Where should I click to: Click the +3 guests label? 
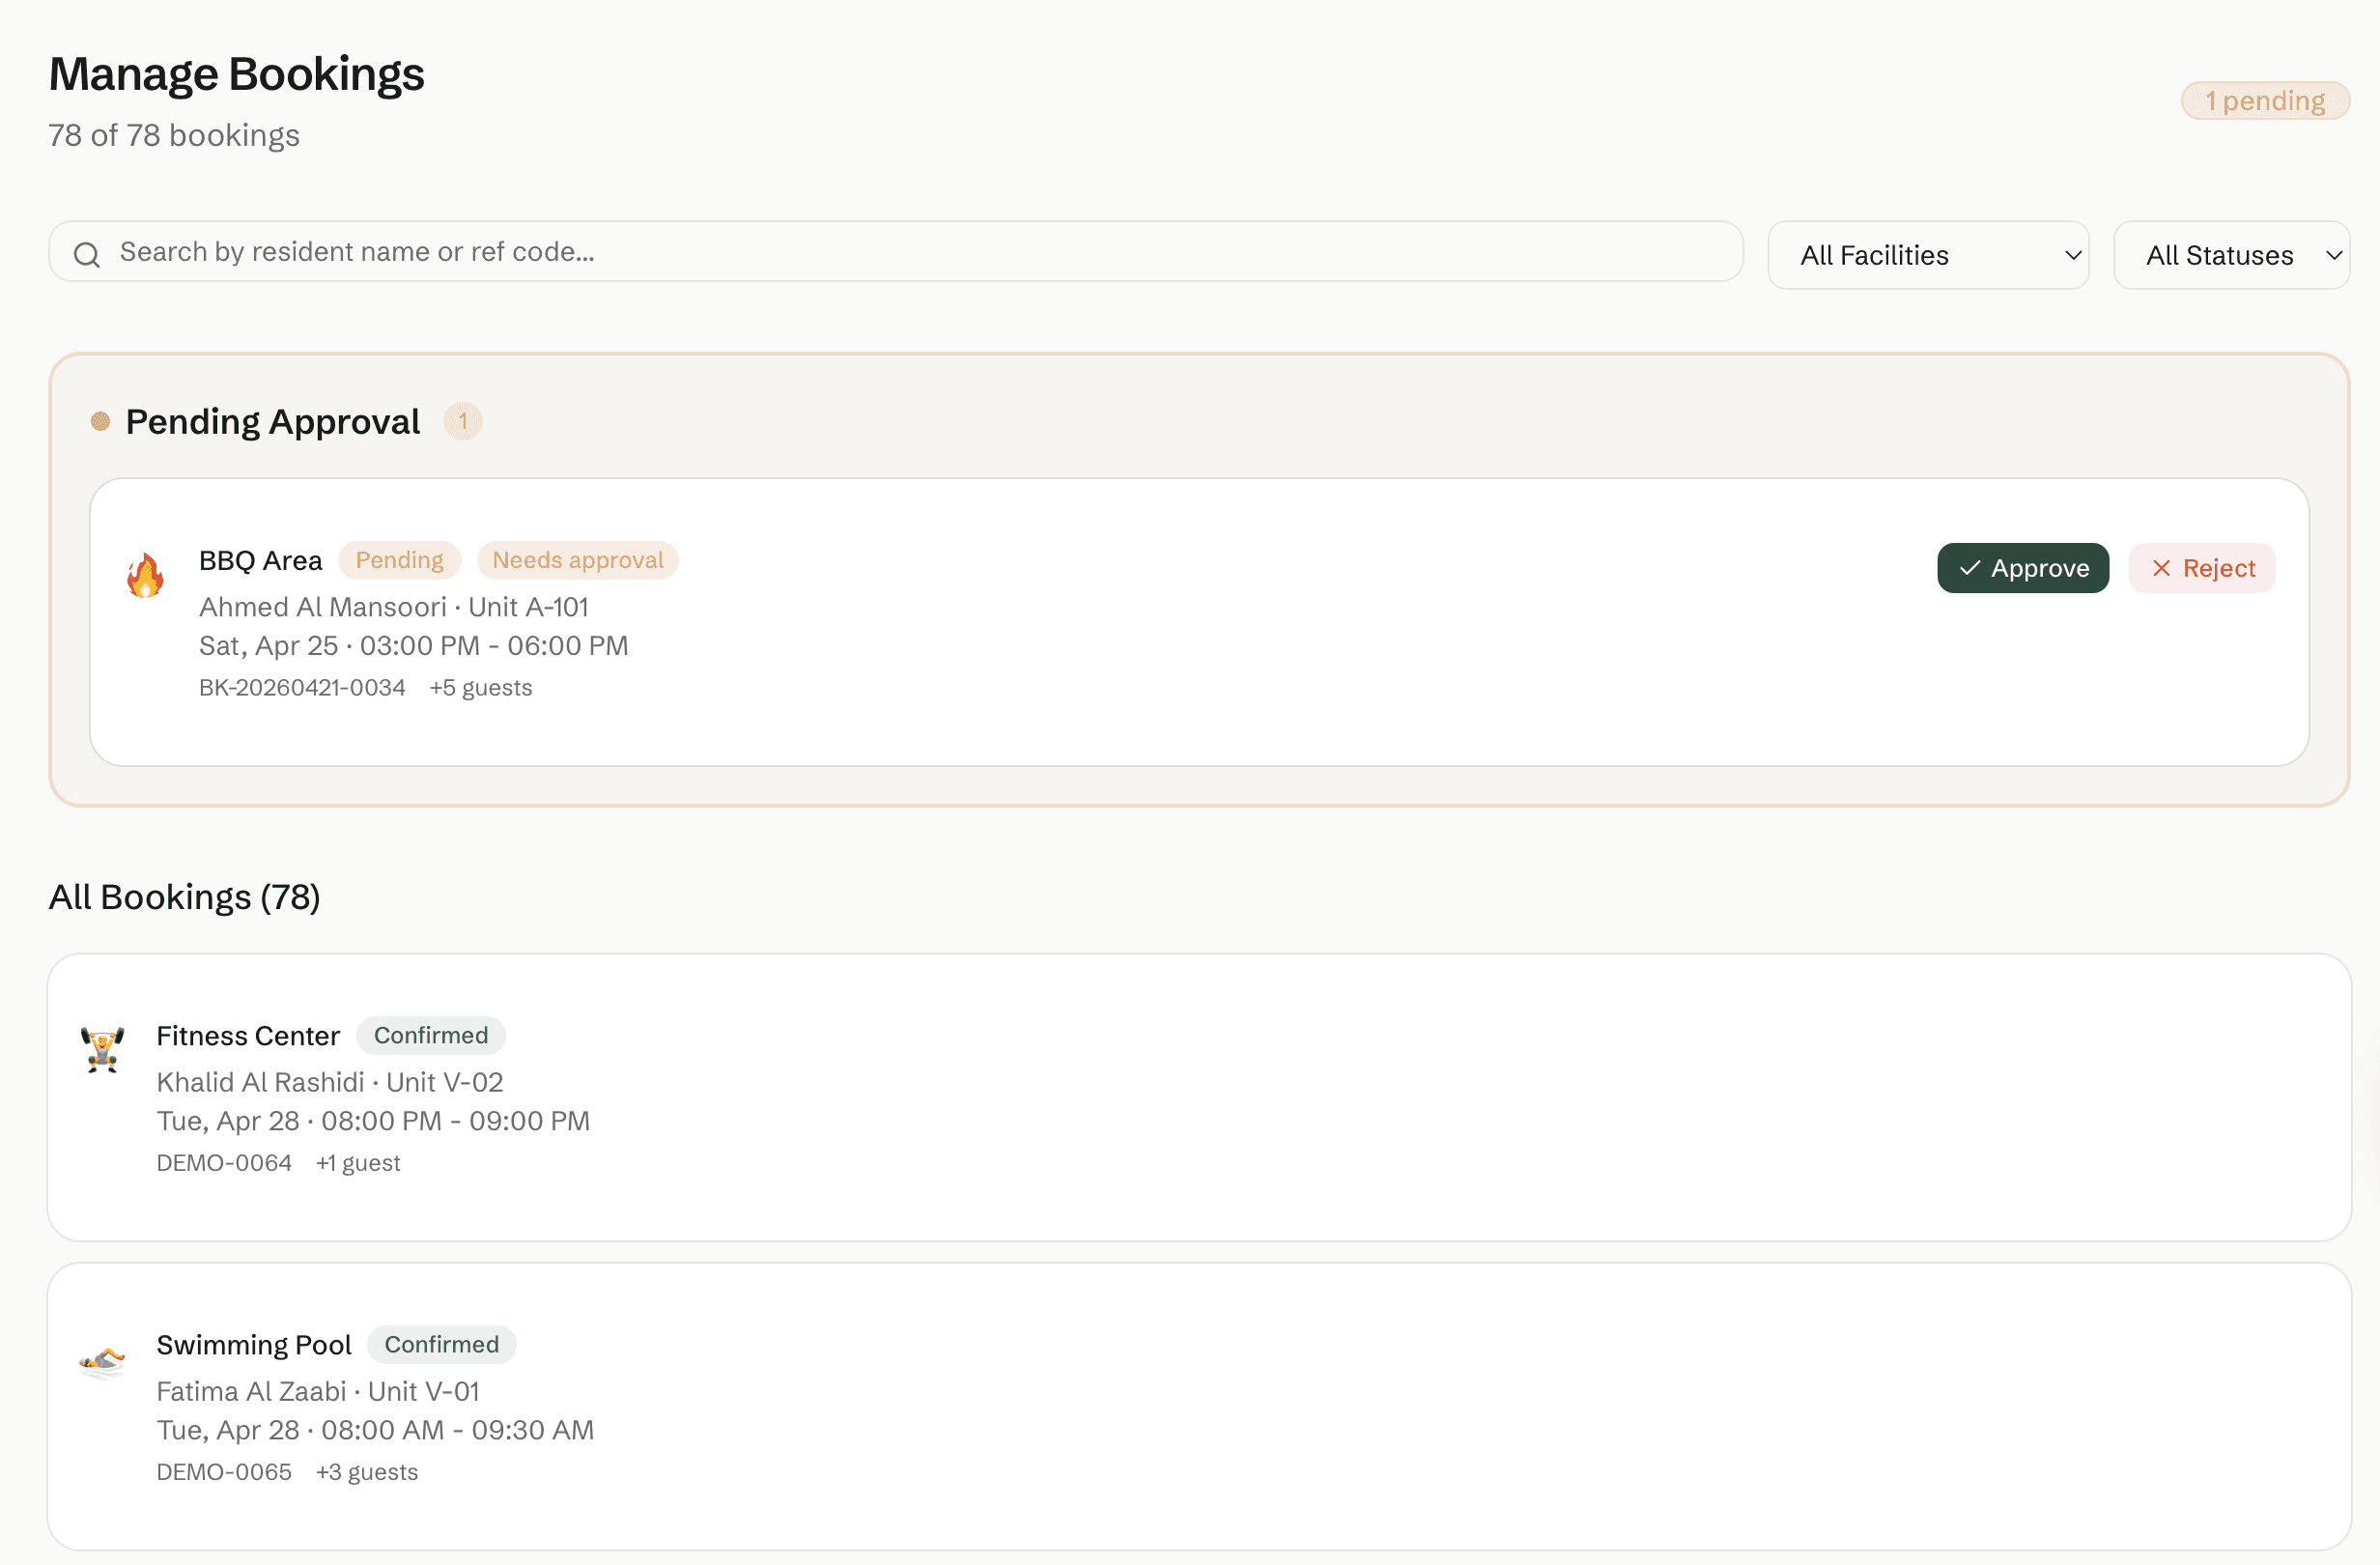coord(367,1472)
